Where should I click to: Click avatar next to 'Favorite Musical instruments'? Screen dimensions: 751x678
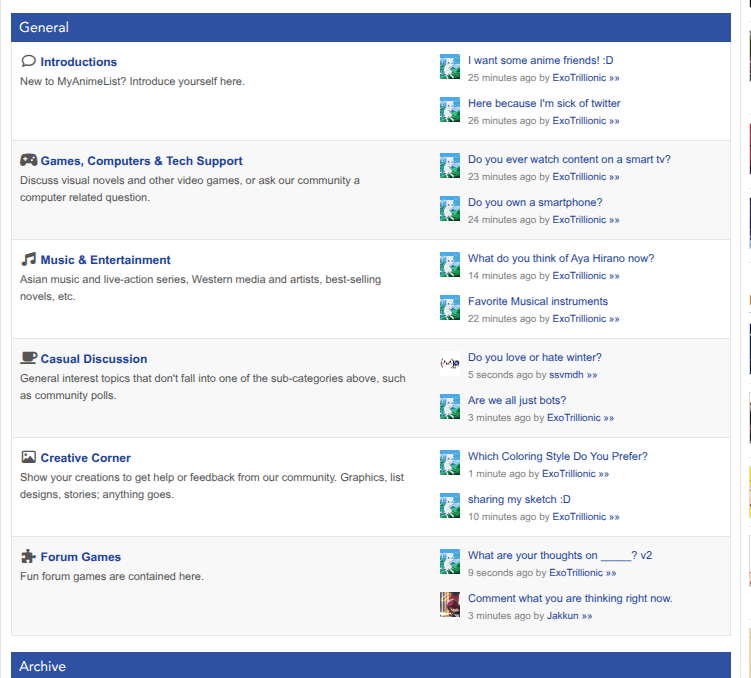point(450,307)
